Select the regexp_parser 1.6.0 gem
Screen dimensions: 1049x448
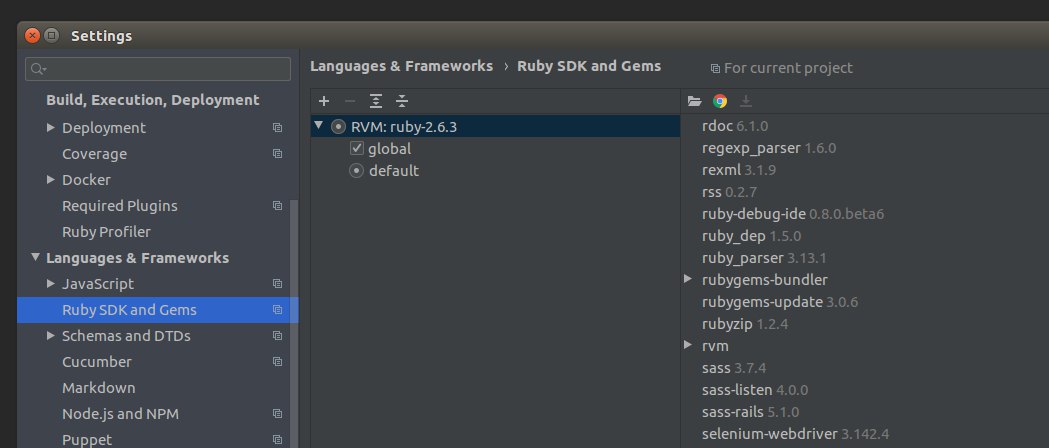769,148
